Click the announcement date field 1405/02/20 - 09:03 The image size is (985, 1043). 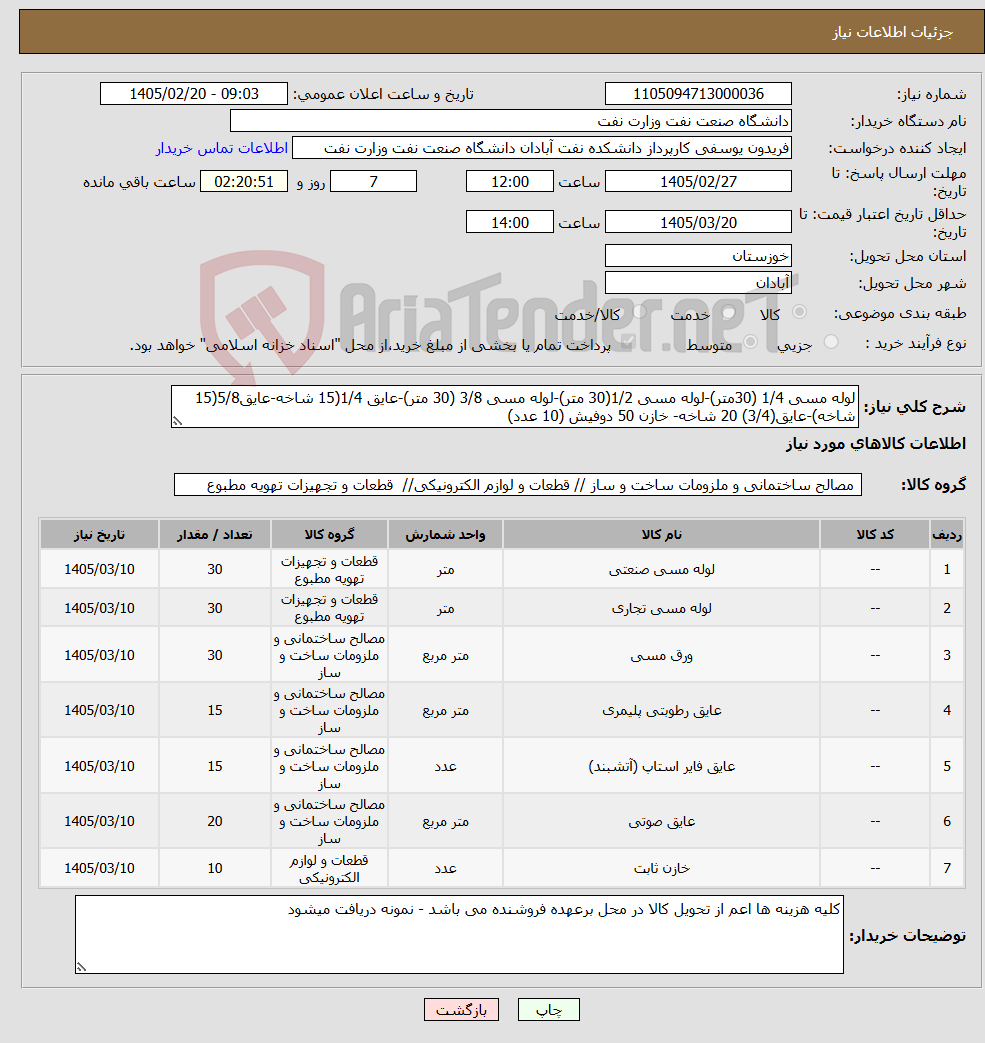pyautogui.click(x=194, y=94)
